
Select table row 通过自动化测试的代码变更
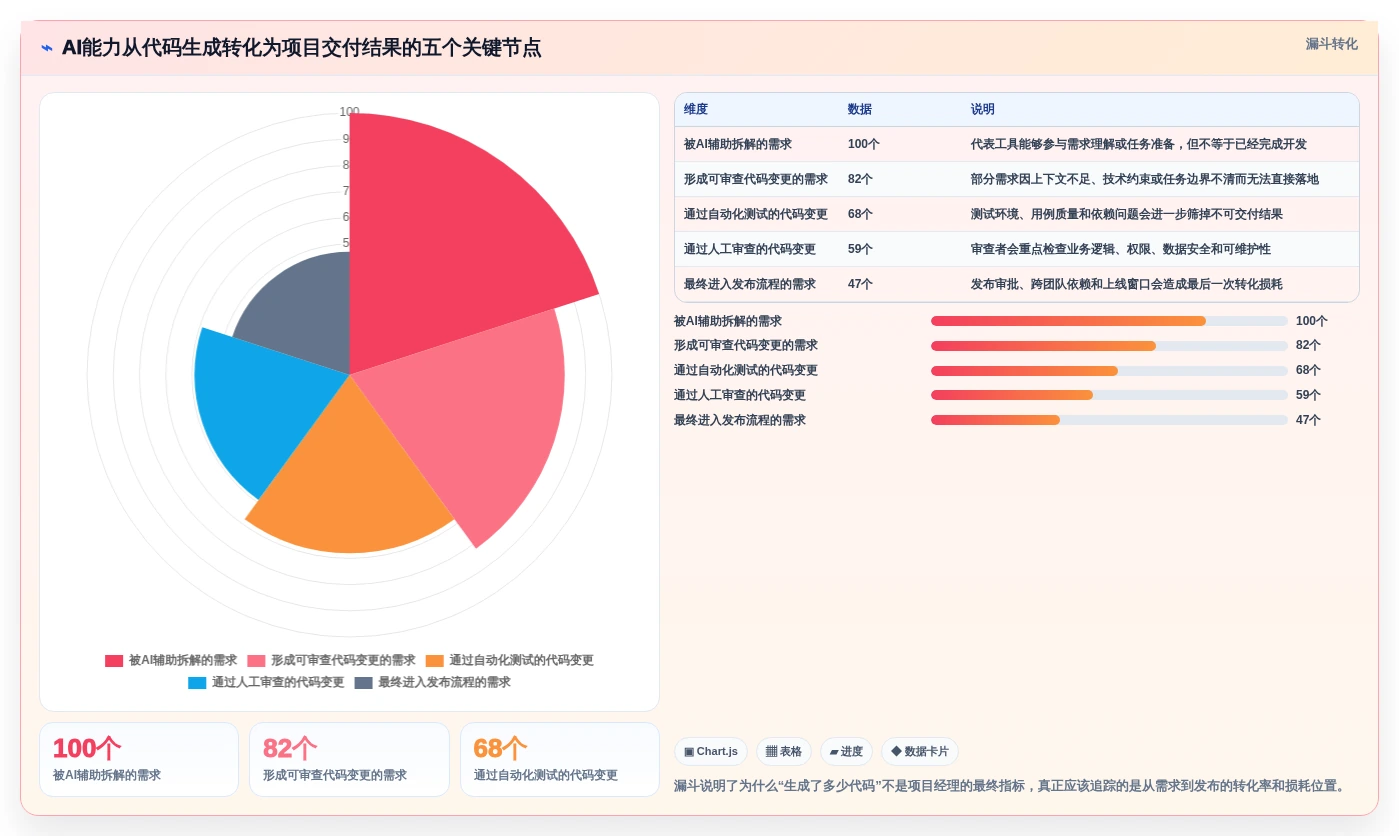point(1017,214)
